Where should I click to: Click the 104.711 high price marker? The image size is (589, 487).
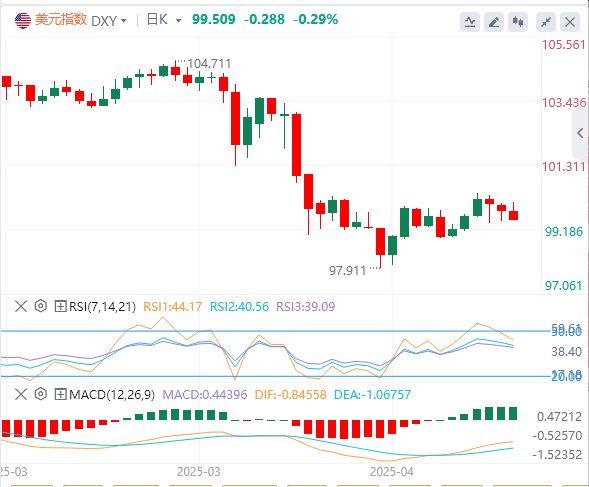209,64
